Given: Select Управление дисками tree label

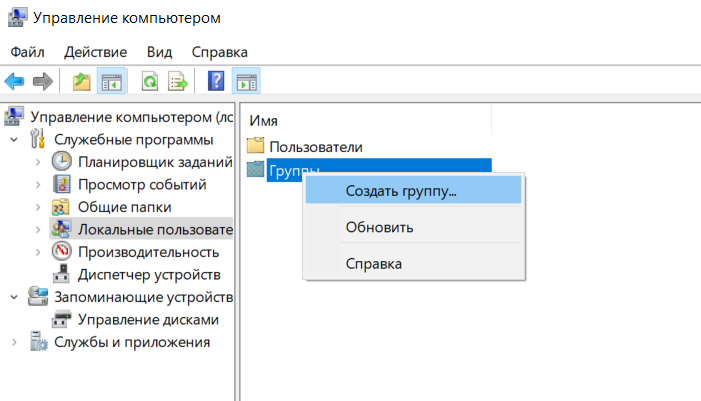Looking at the screenshot, I should [148, 320].
